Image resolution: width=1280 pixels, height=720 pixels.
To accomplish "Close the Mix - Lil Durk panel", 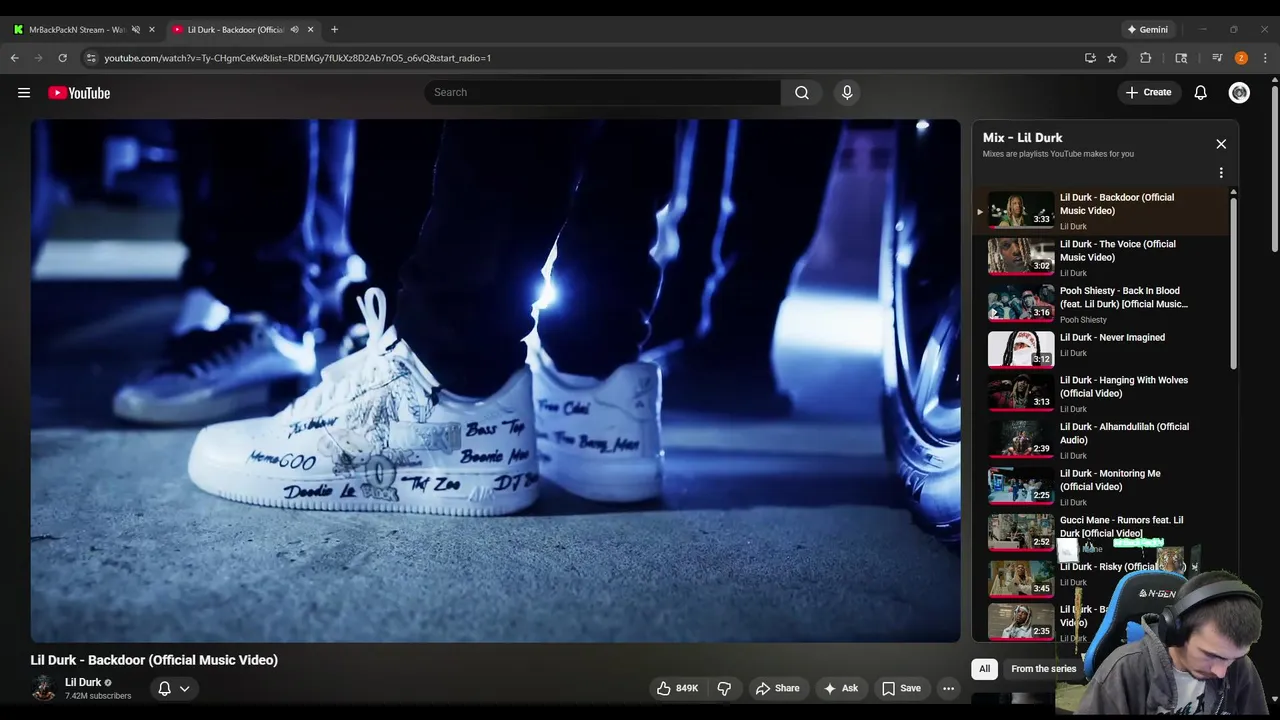I will (1221, 144).
